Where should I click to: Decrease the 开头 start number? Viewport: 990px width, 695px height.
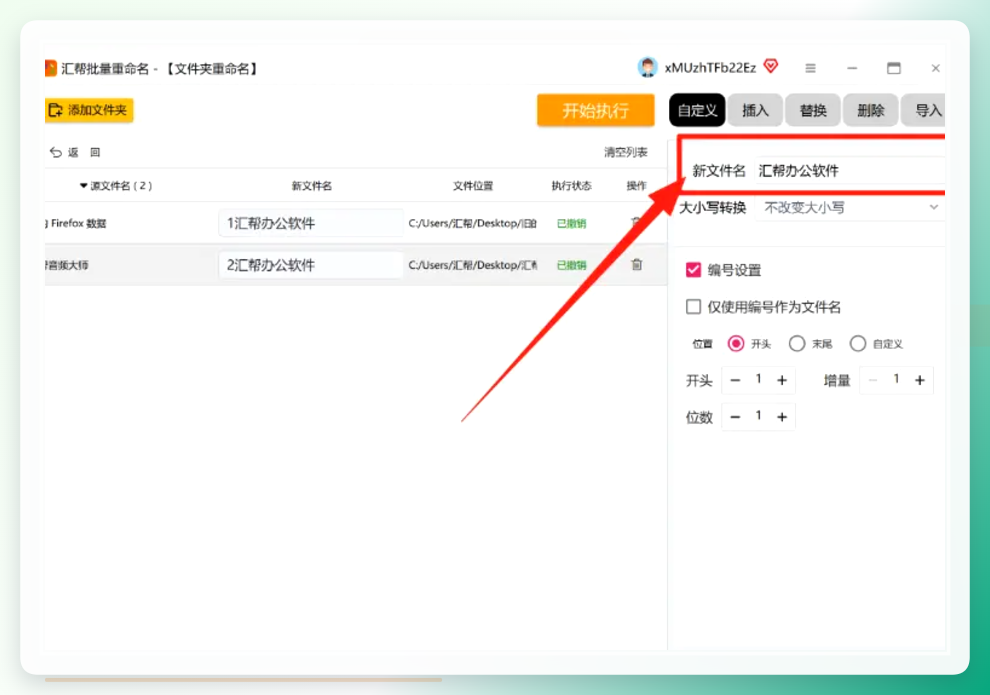(735, 380)
